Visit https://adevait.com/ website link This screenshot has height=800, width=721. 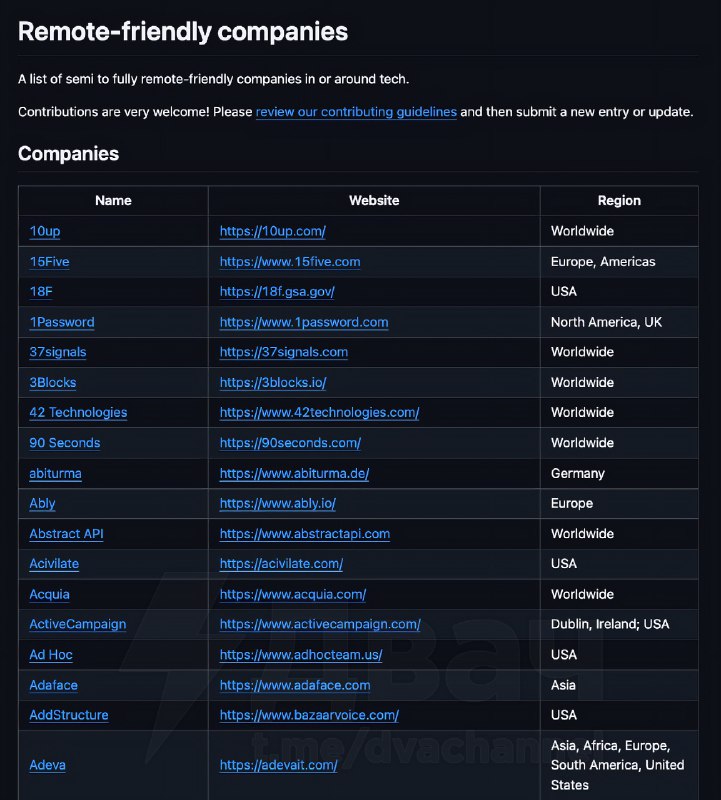[x=279, y=765]
